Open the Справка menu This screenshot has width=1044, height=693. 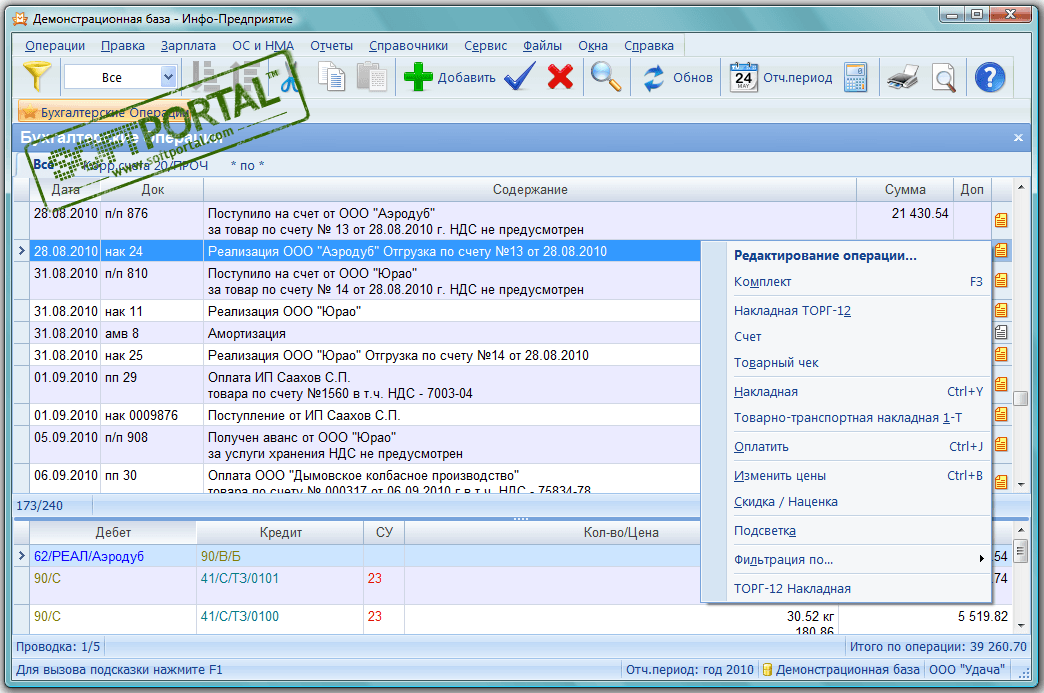[x=649, y=46]
